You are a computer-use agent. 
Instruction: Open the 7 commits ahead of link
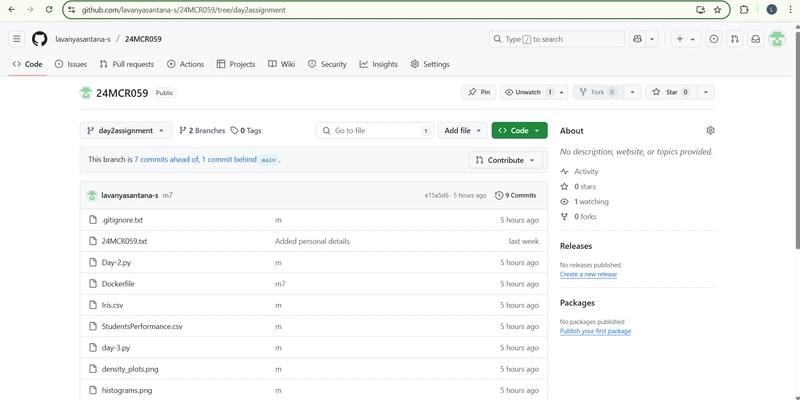click(x=166, y=160)
